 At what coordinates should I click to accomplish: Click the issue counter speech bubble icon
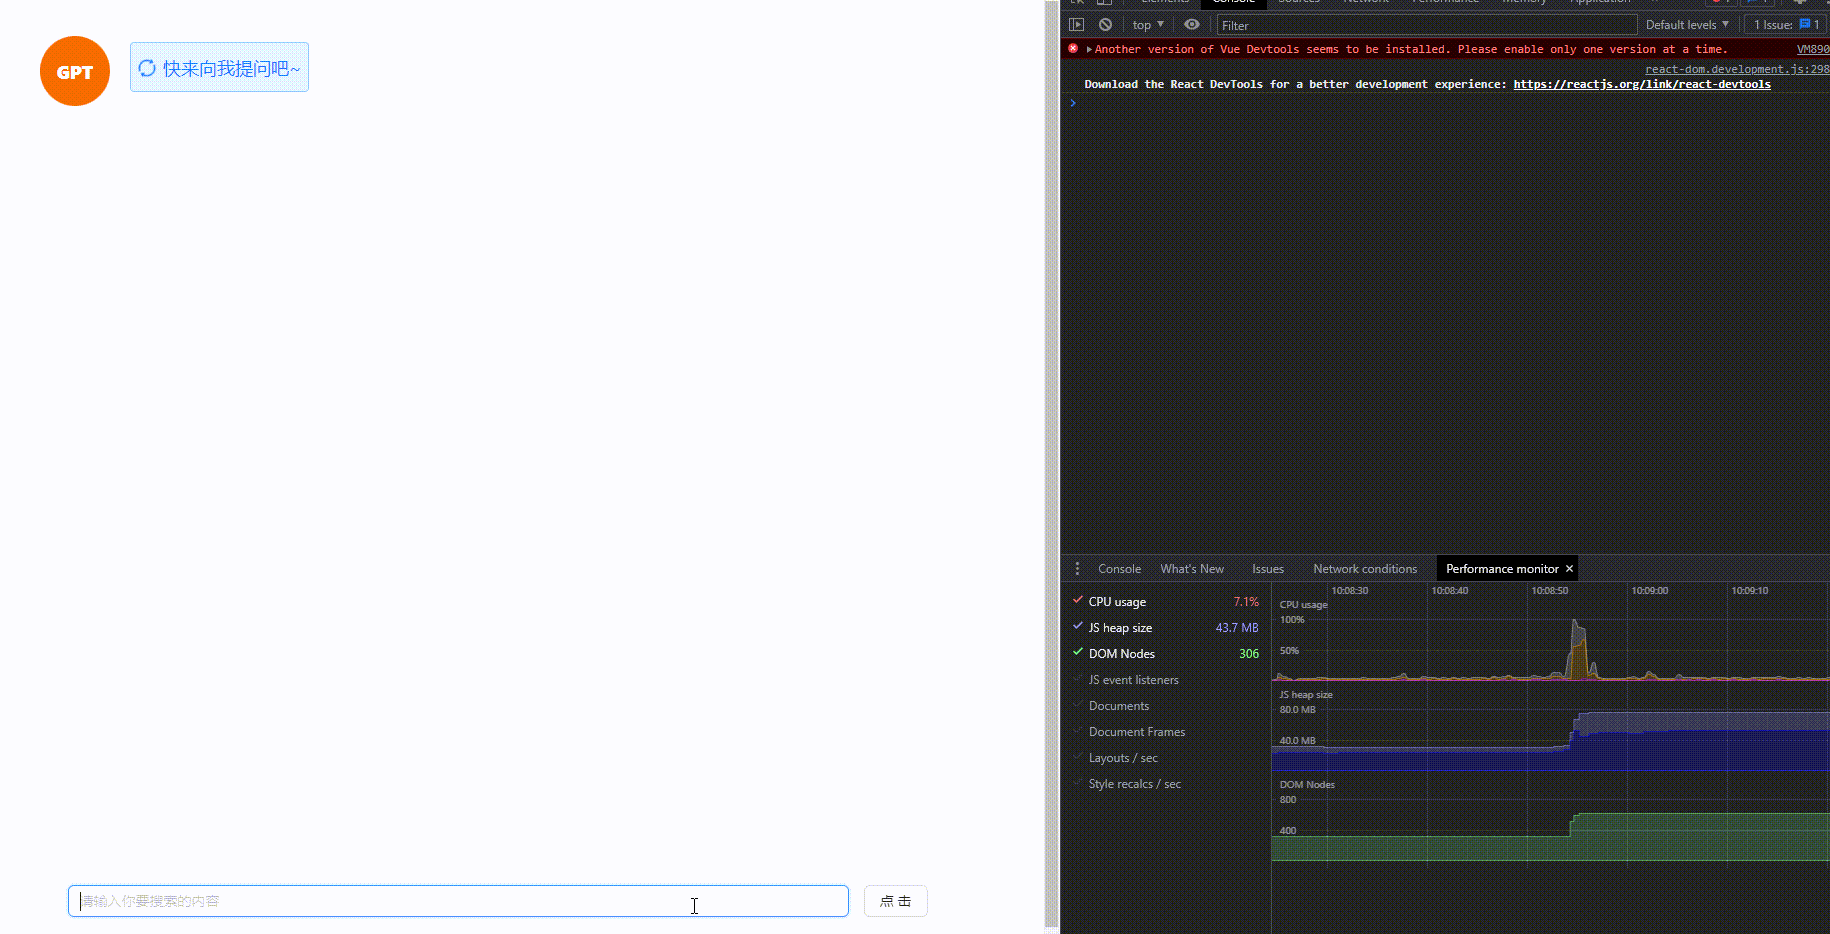click(1803, 24)
